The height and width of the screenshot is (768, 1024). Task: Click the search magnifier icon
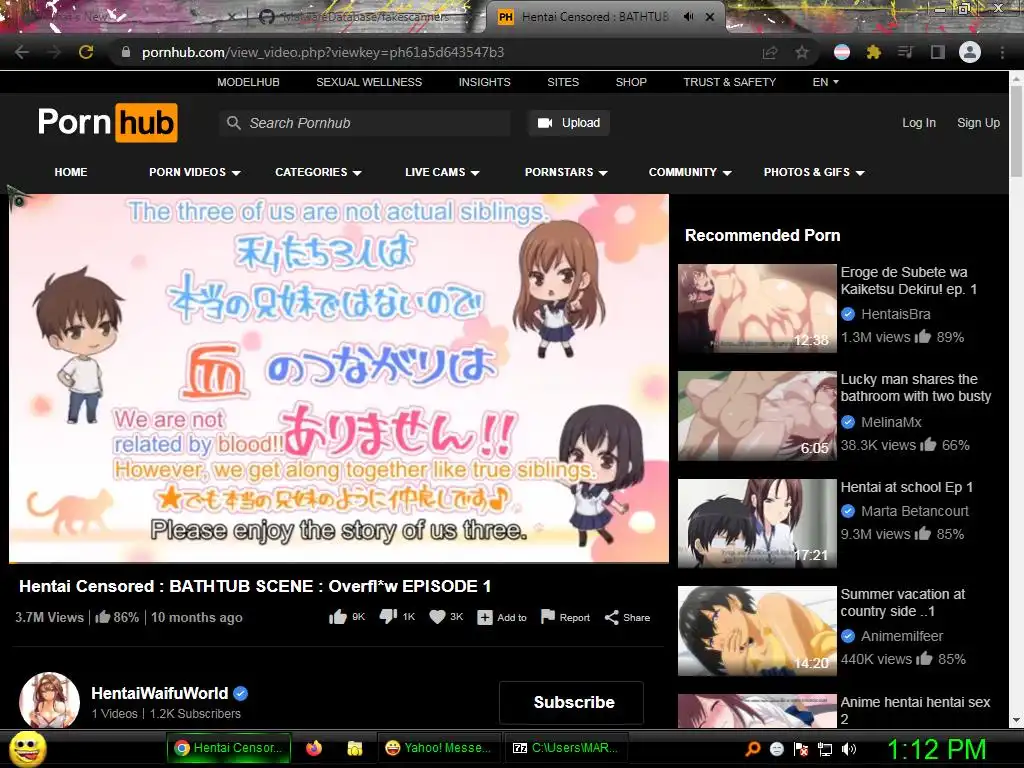[233, 123]
